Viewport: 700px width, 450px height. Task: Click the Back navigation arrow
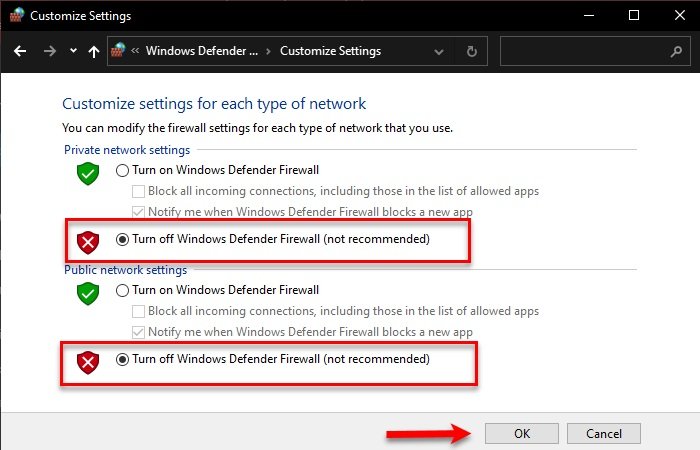tap(20, 51)
